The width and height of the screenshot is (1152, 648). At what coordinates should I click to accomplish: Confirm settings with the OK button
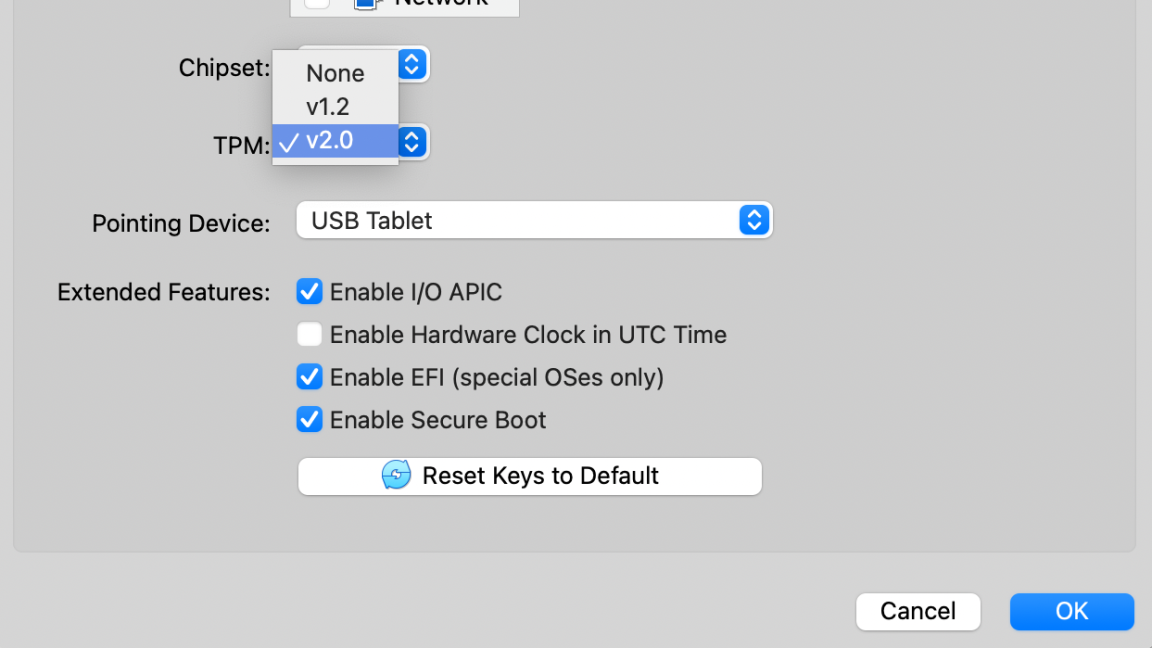(x=1071, y=611)
